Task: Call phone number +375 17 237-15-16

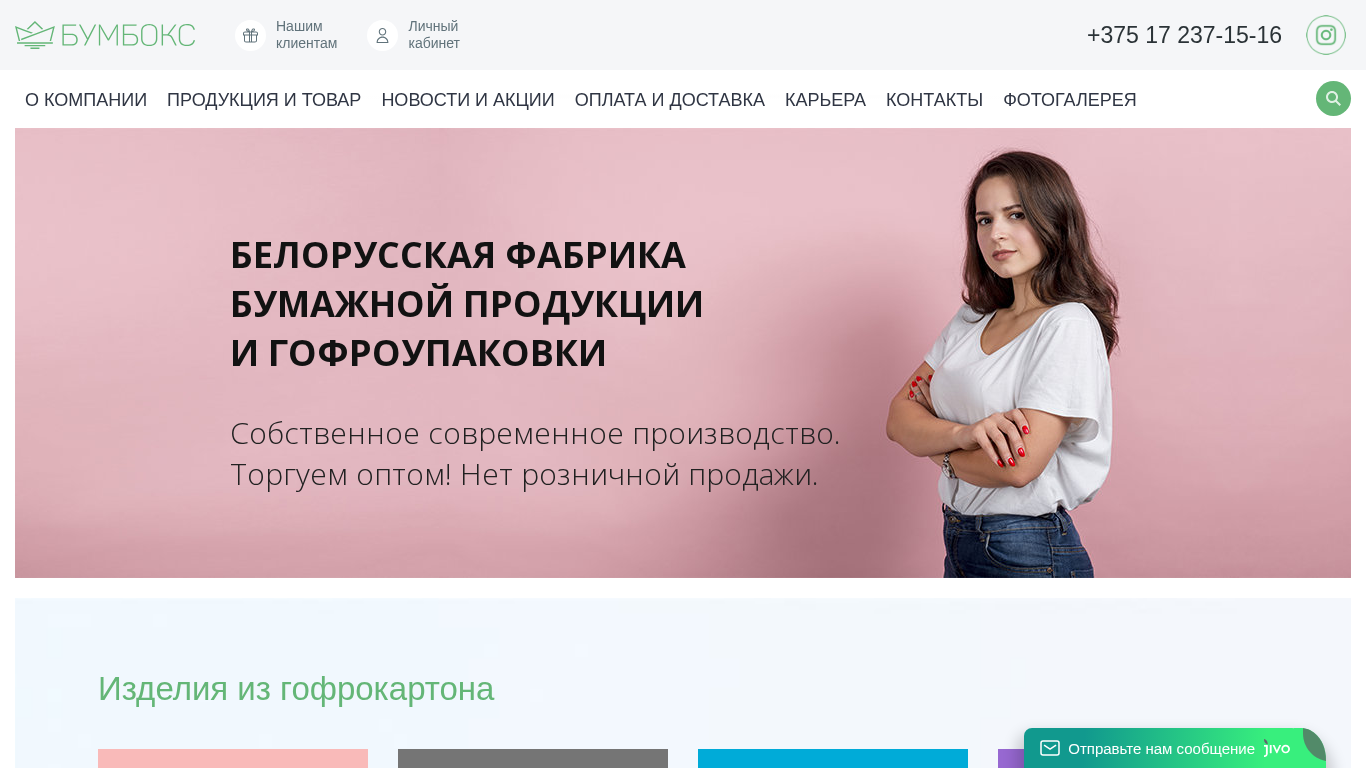Action: click(1184, 35)
